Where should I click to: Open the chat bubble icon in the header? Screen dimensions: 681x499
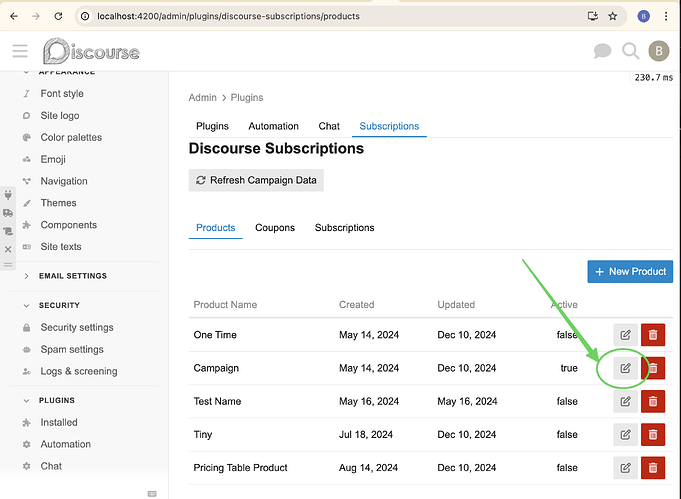point(602,51)
